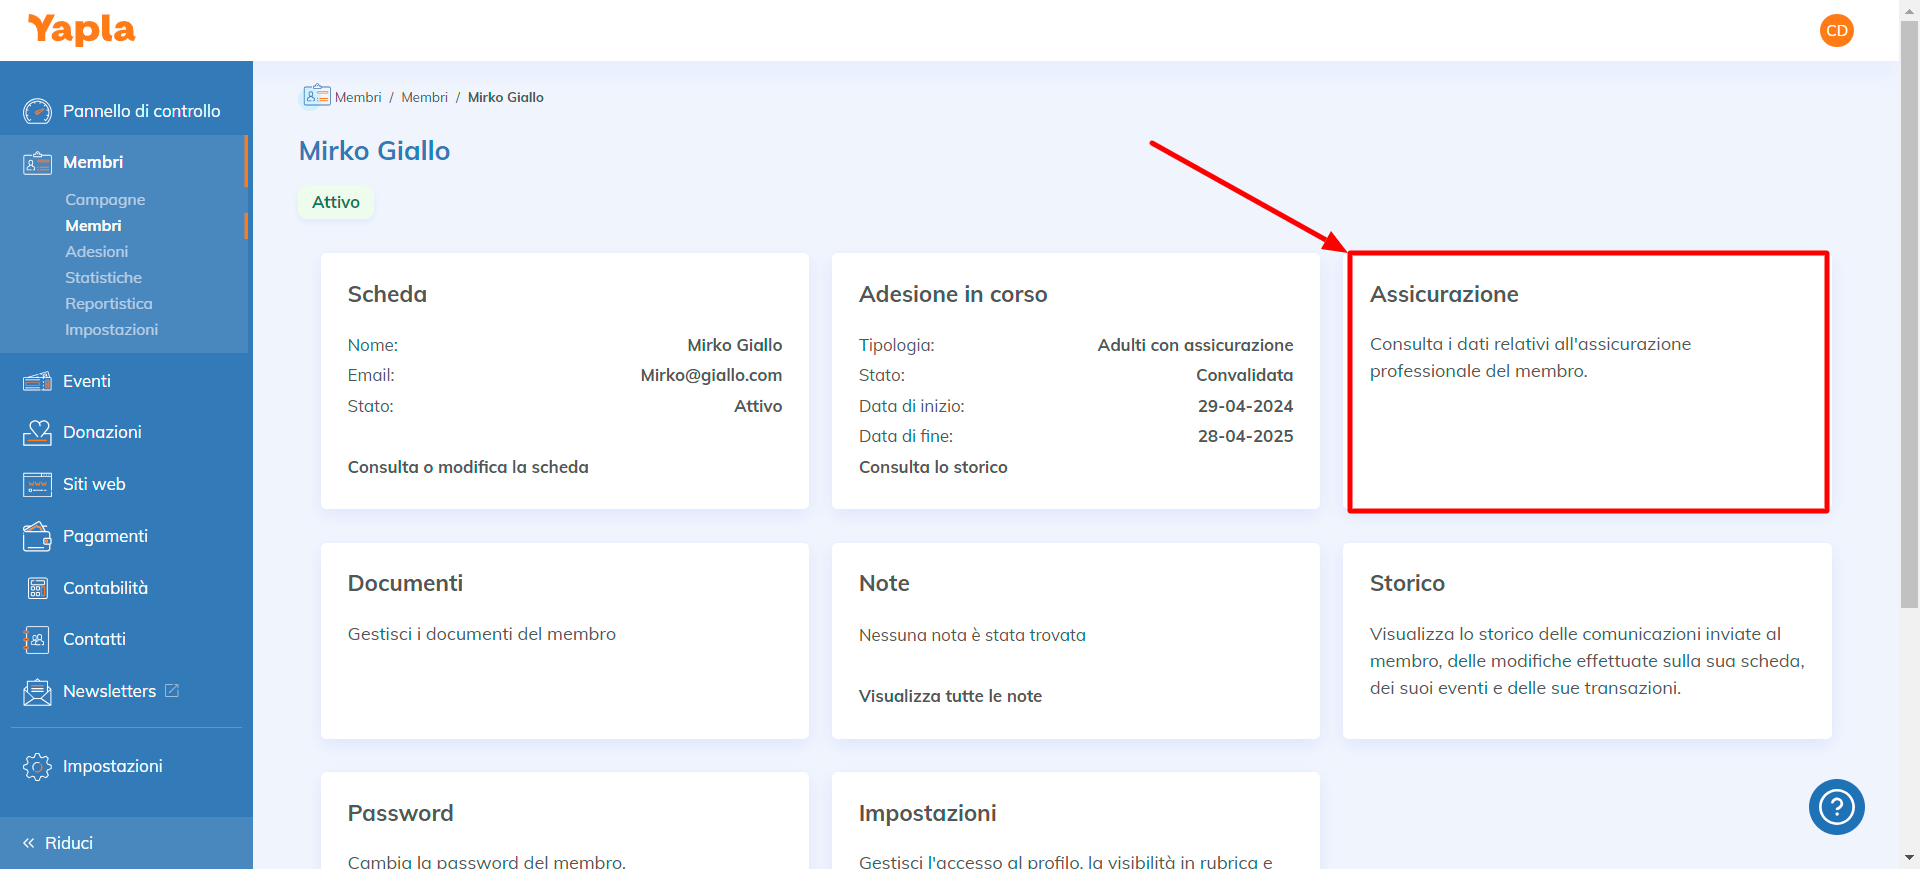Open Siti web sidebar icon
Screen dimensions: 1920x869
(37, 484)
